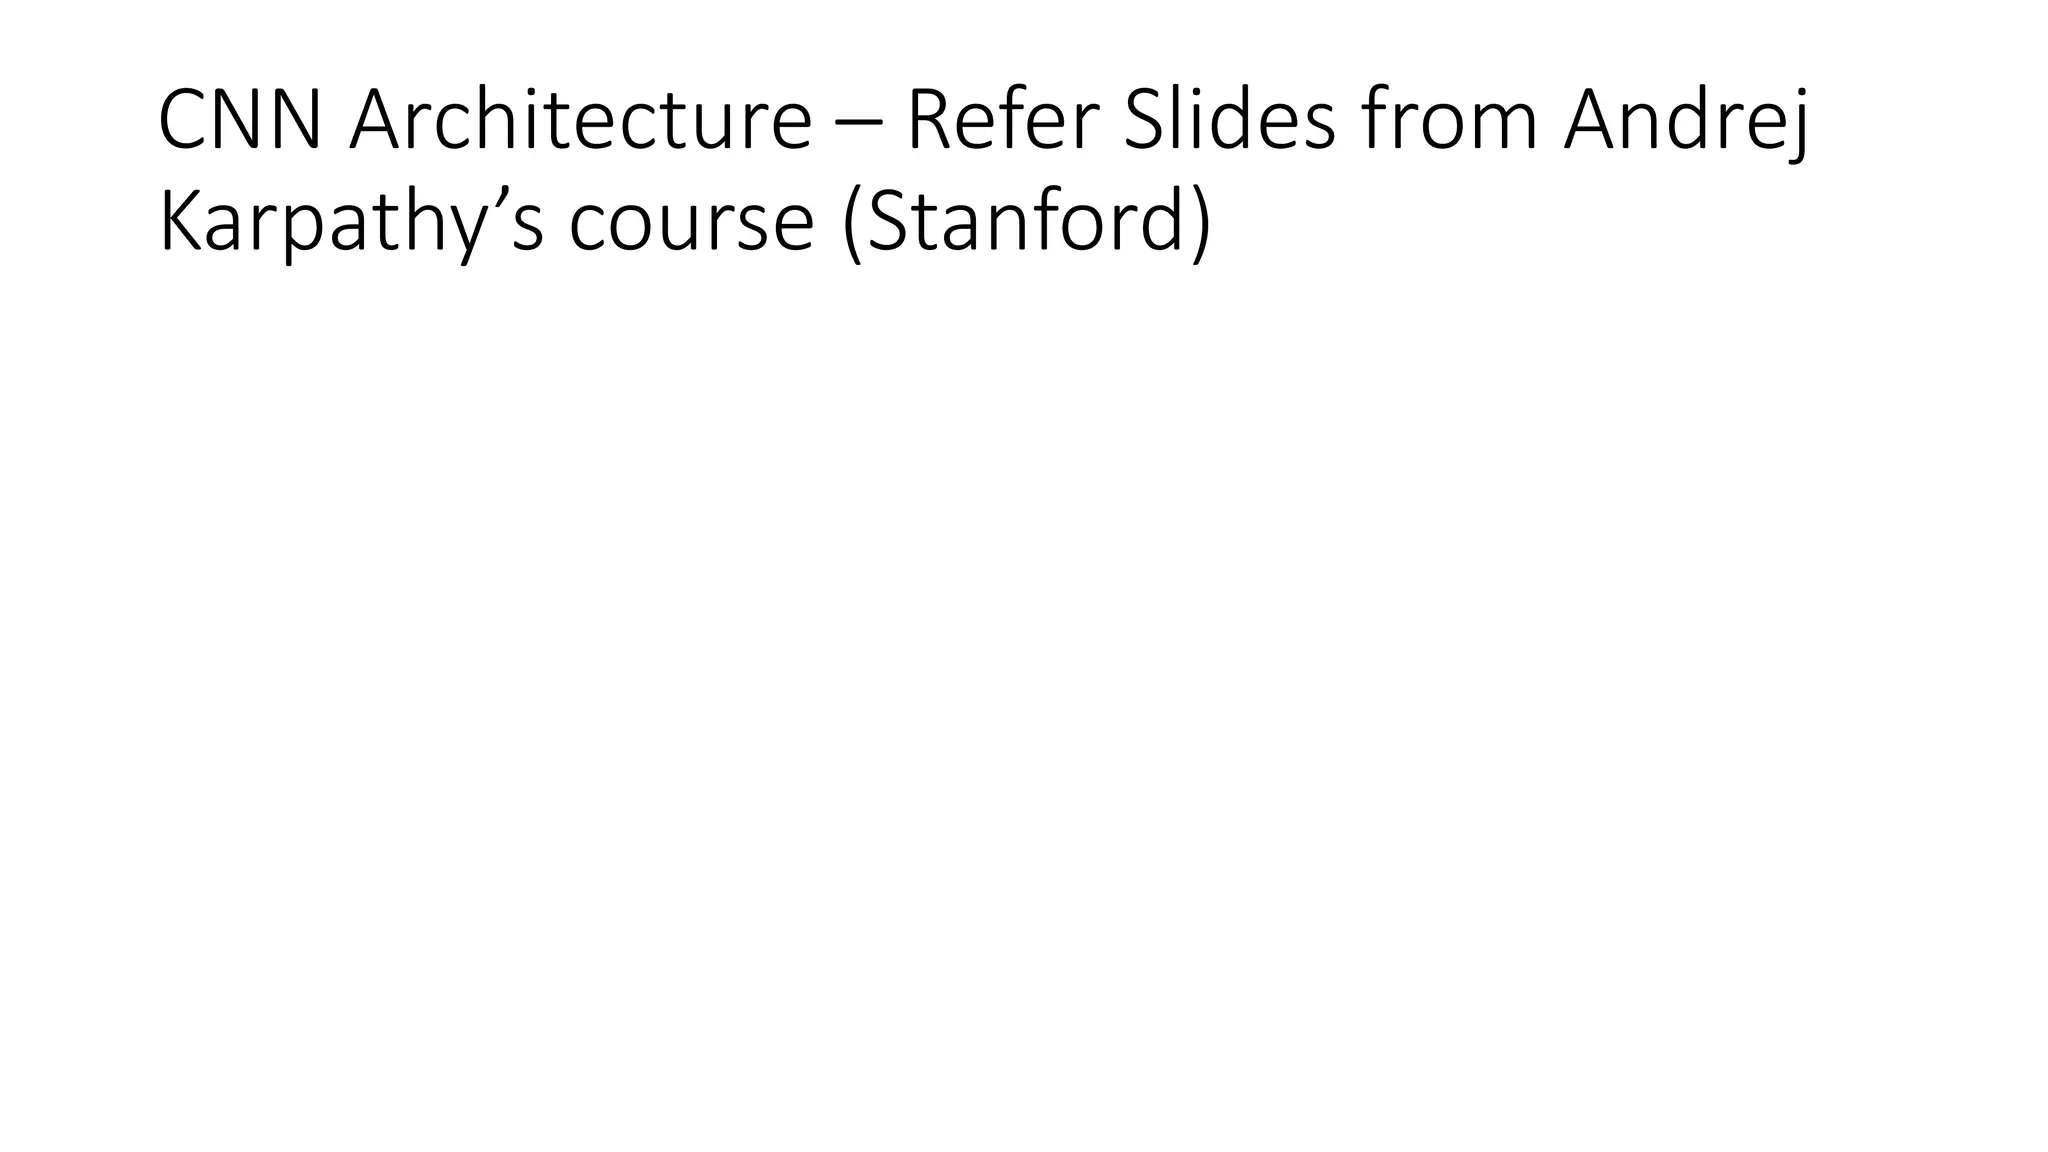Click the capital "S" of "Slides"
Viewport: 2048px width, 1152px height.
pos(1144,121)
